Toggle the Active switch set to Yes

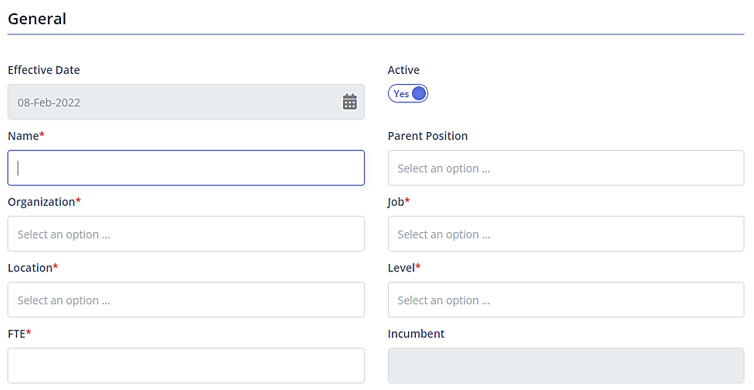[x=408, y=94]
